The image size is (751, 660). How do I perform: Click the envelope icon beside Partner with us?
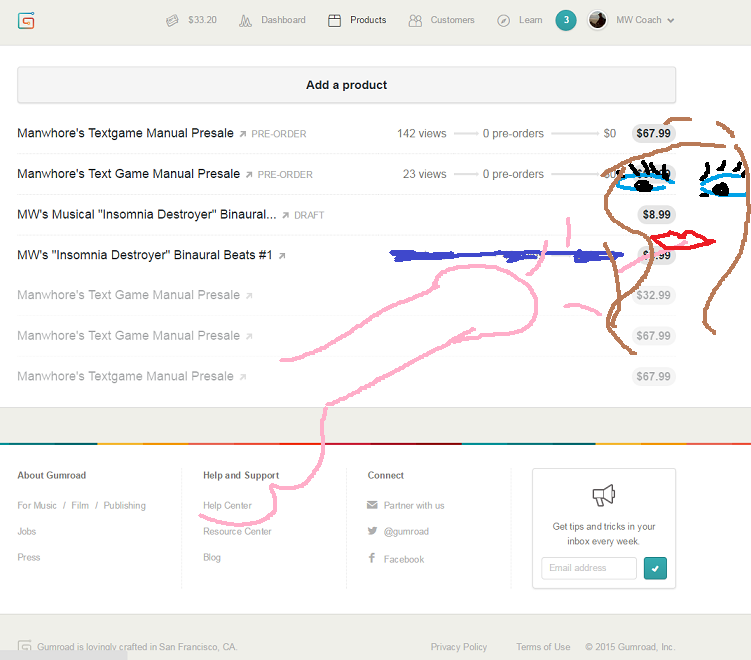pyautogui.click(x=372, y=505)
